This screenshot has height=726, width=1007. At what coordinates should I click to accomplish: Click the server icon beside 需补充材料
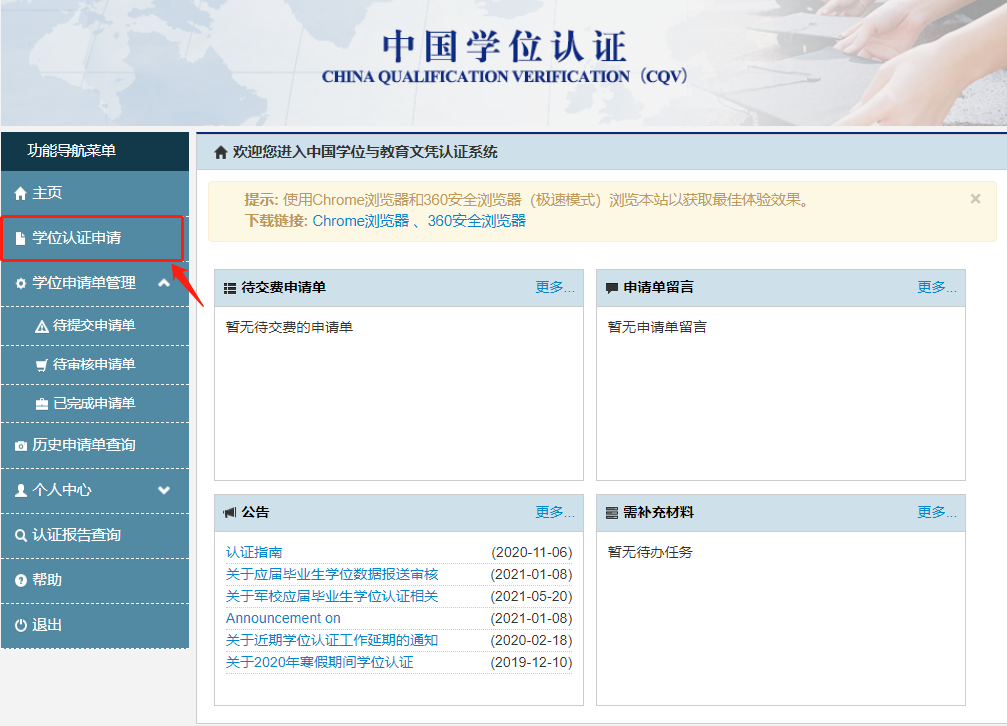point(612,513)
